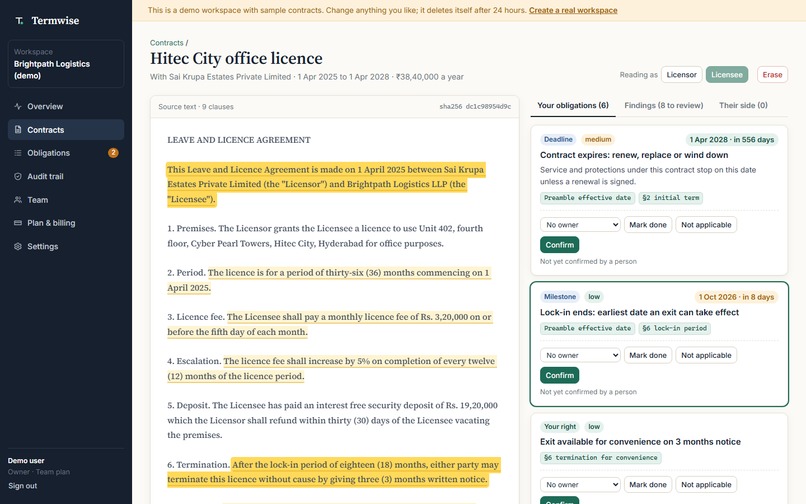
Task: Click the Team people icon in sidebar
Action: point(18,200)
